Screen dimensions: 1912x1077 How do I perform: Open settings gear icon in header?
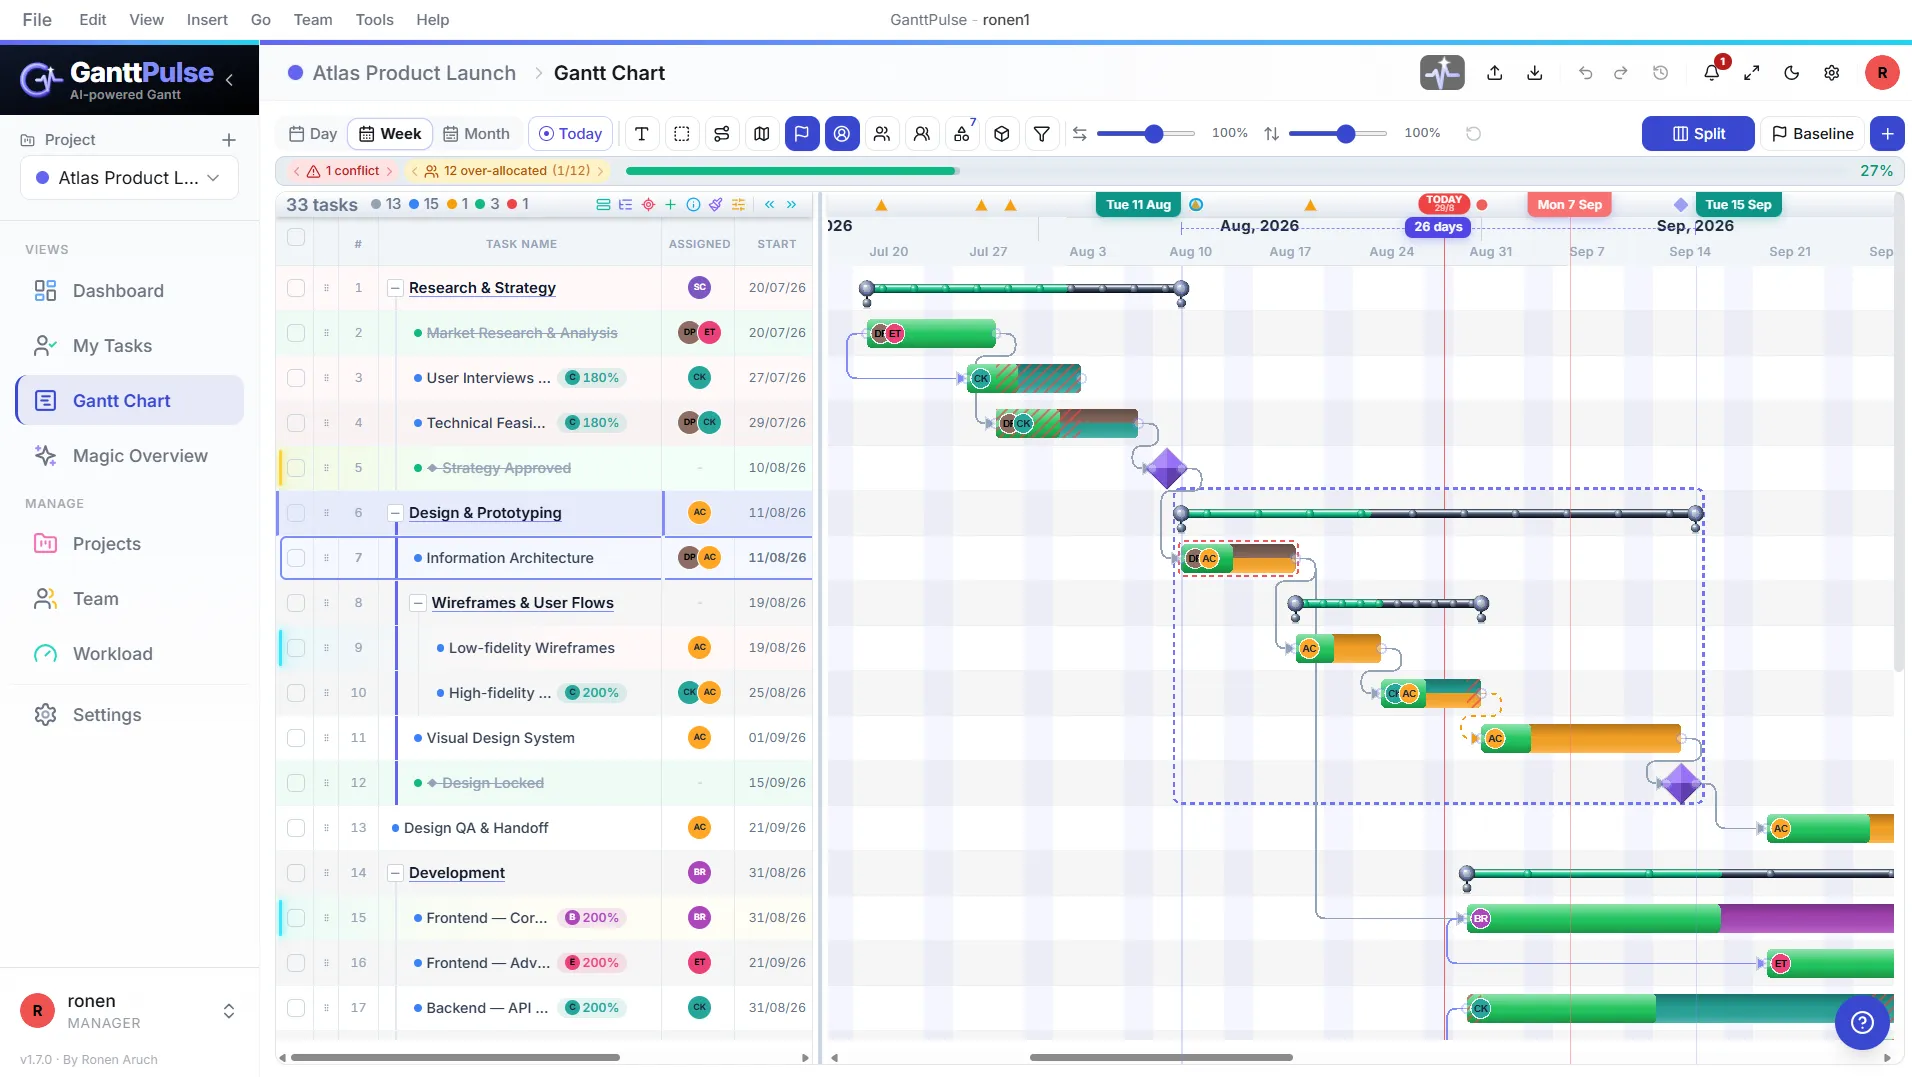point(1832,73)
